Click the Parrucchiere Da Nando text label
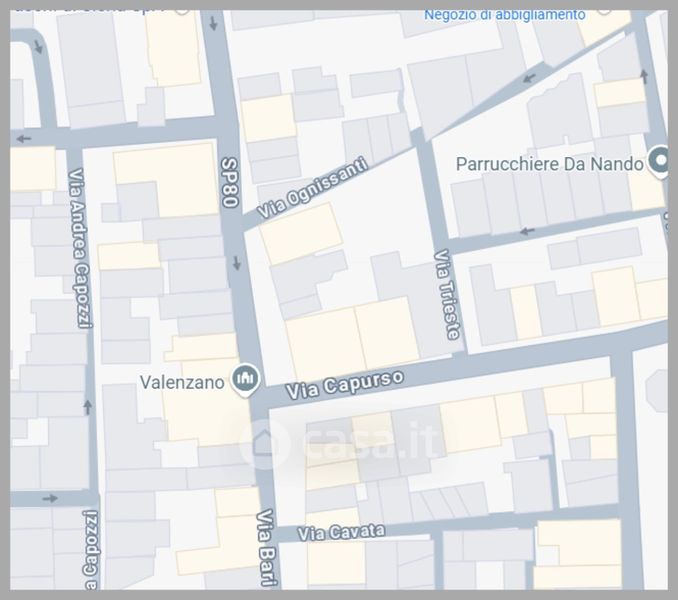The width and height of the screenshot is (678, 600). pyautogui.click(x=549, y=164)
